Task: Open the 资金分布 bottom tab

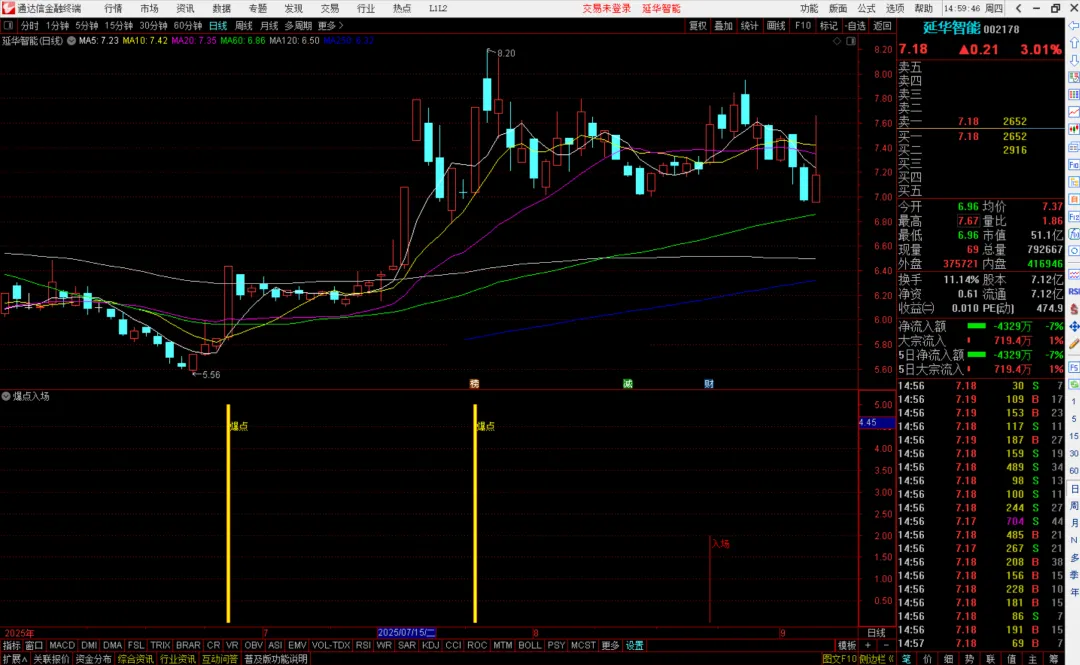Action: point(93,659)
